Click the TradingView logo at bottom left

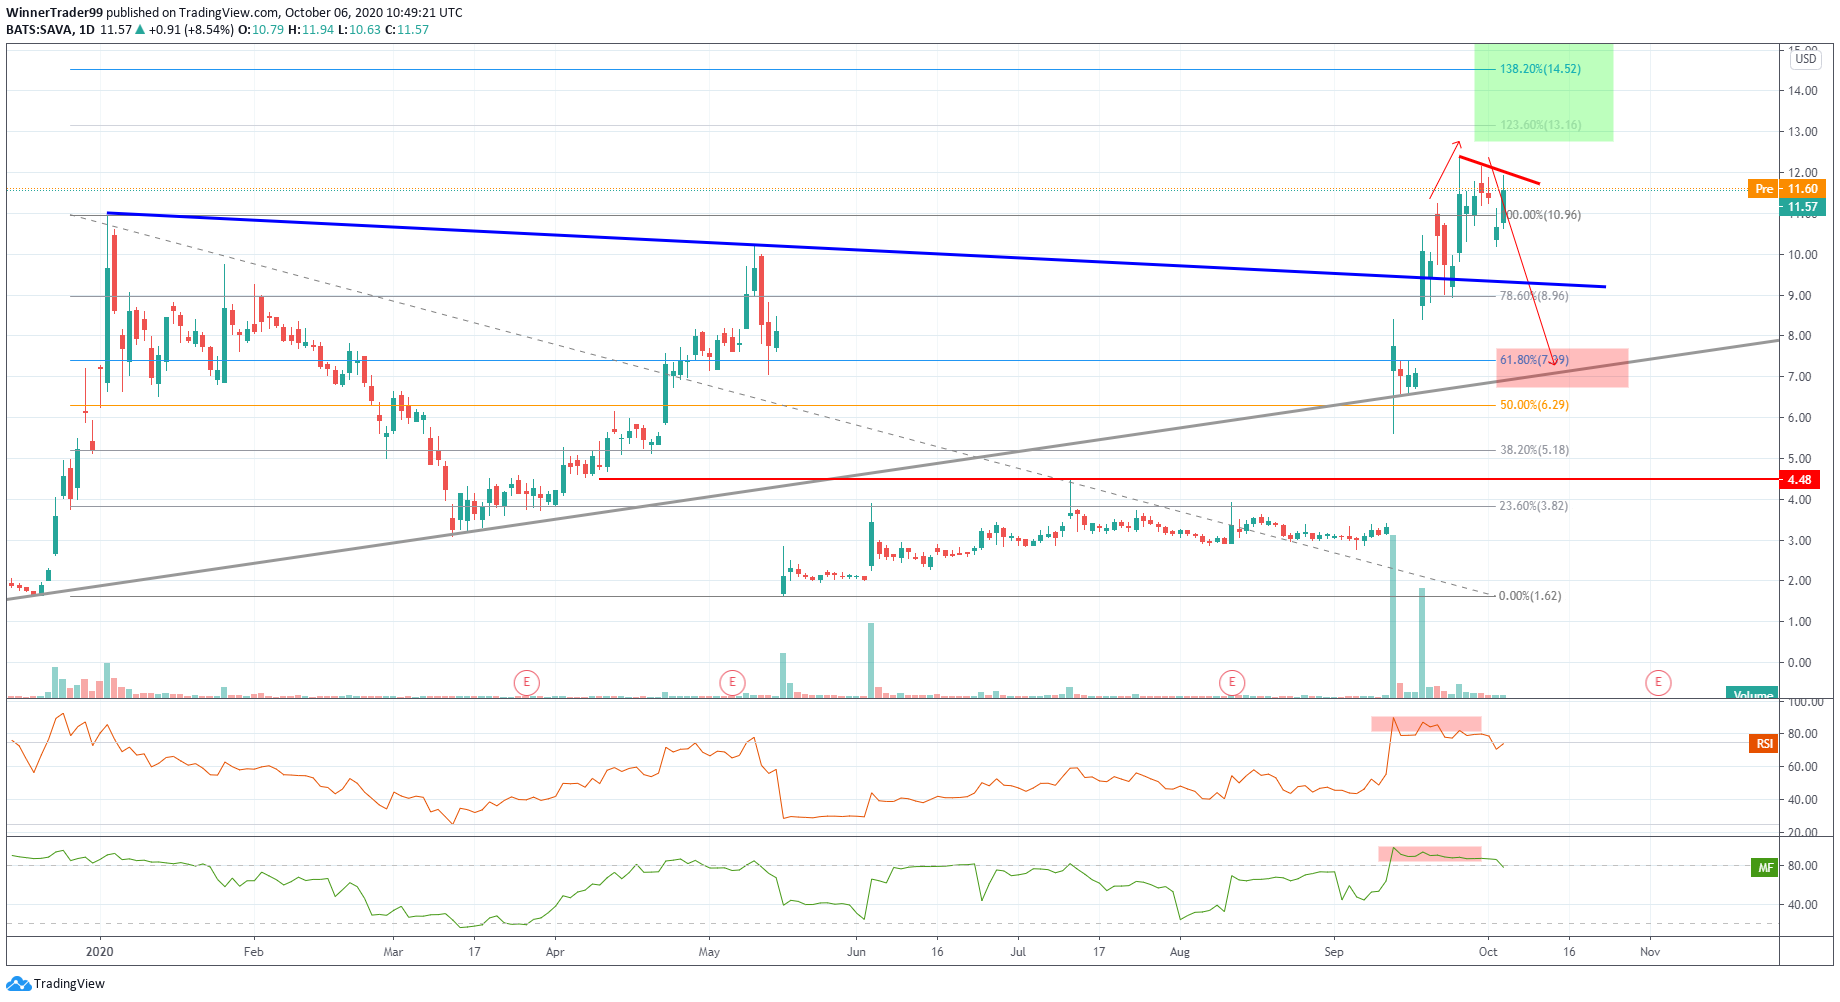tap(56, 984)
